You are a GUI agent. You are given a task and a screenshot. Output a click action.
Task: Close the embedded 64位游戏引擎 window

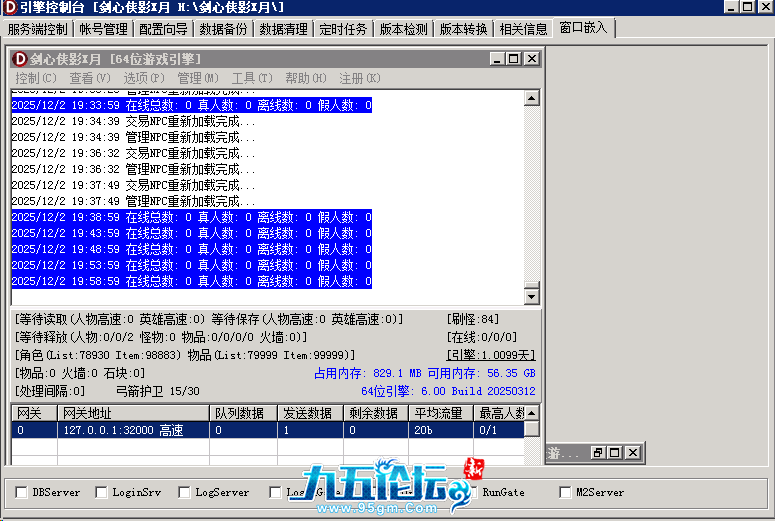531,59
